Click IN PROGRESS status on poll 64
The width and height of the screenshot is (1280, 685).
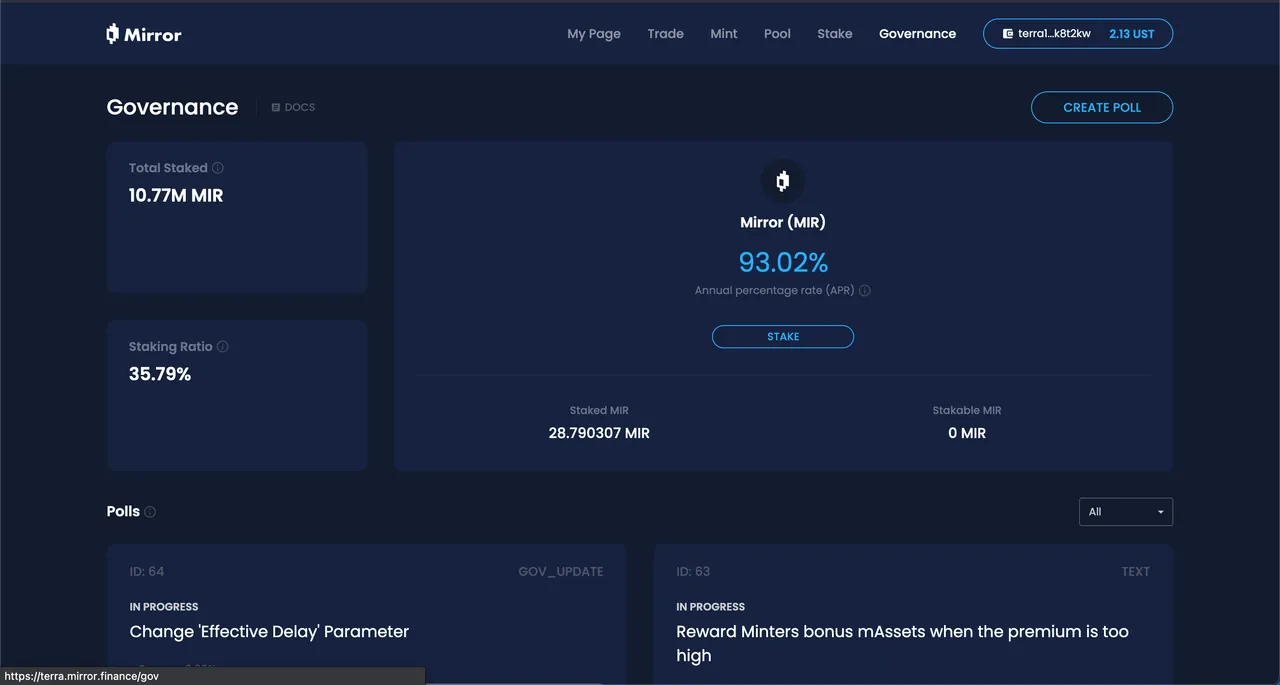point(164,607)
